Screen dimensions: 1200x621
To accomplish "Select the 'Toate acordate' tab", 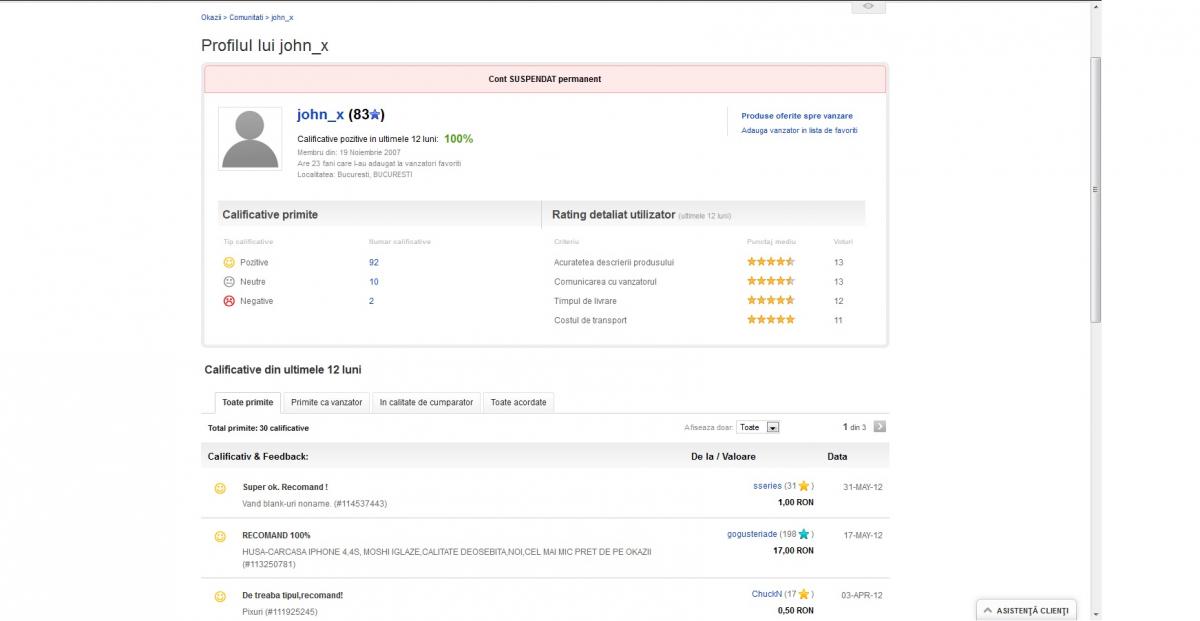I will [x=518, y=402].
